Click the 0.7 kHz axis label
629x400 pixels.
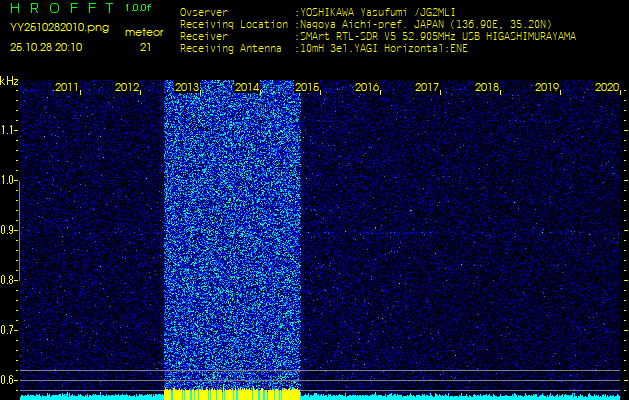[x=8, y=330]
